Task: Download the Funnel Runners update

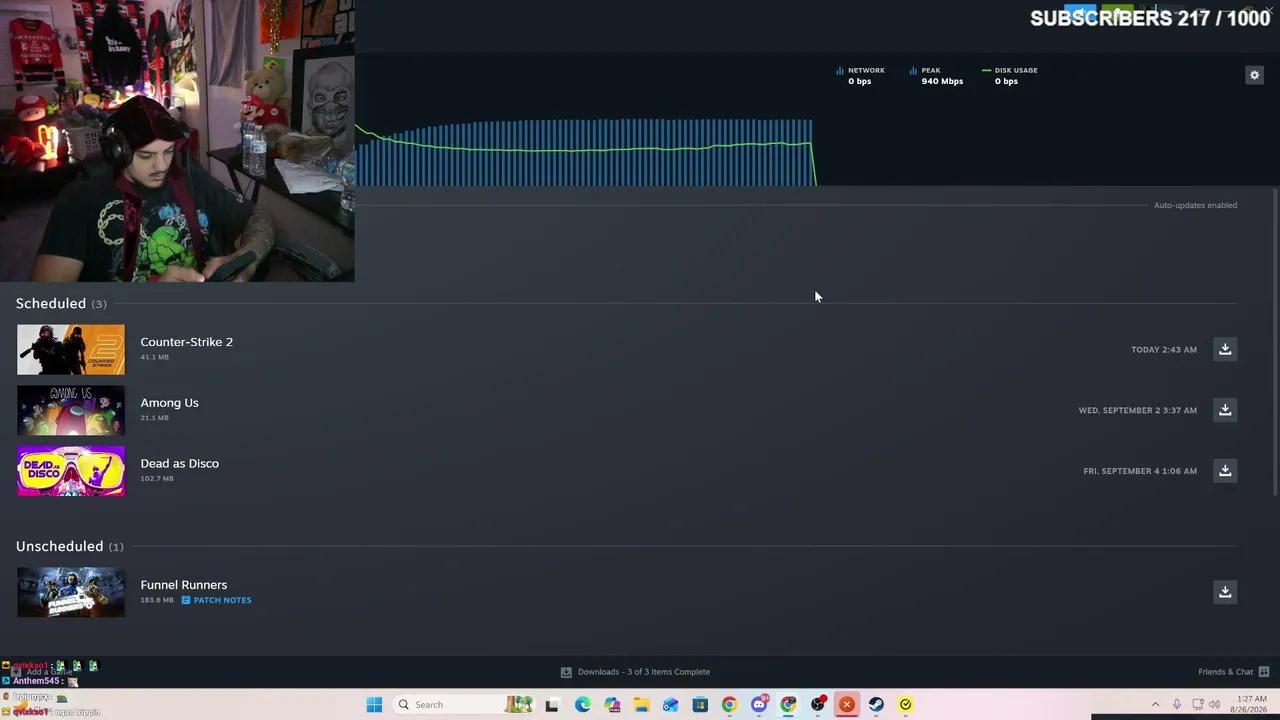Action: pos(1225,592)
